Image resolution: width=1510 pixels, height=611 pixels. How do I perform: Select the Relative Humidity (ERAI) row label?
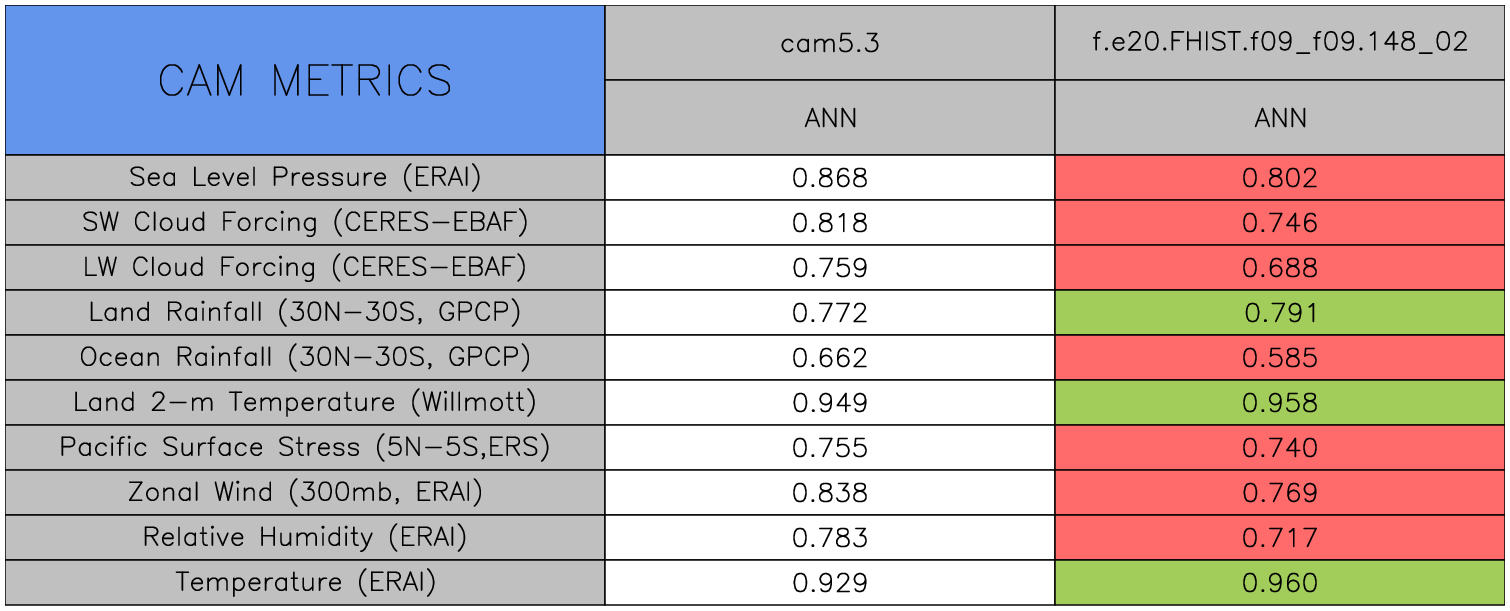tap(305, 538)
